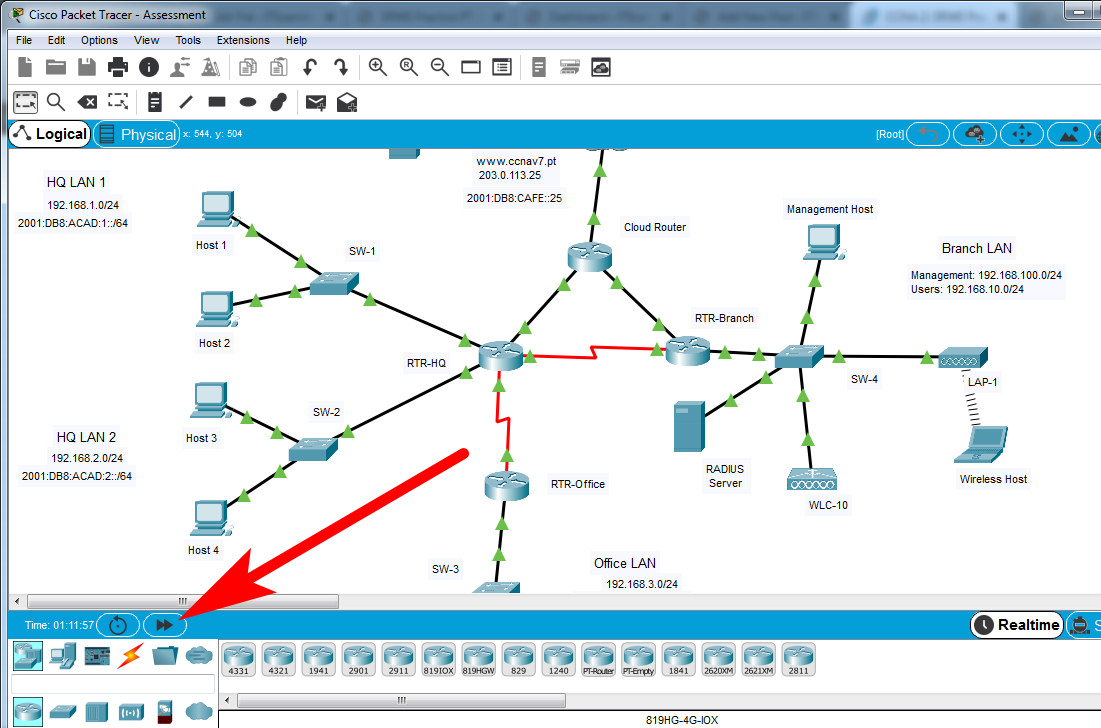Screen dimensions: 1101x728
Task: Open the custom devices dialog icon
Action: tap(502, 67)
